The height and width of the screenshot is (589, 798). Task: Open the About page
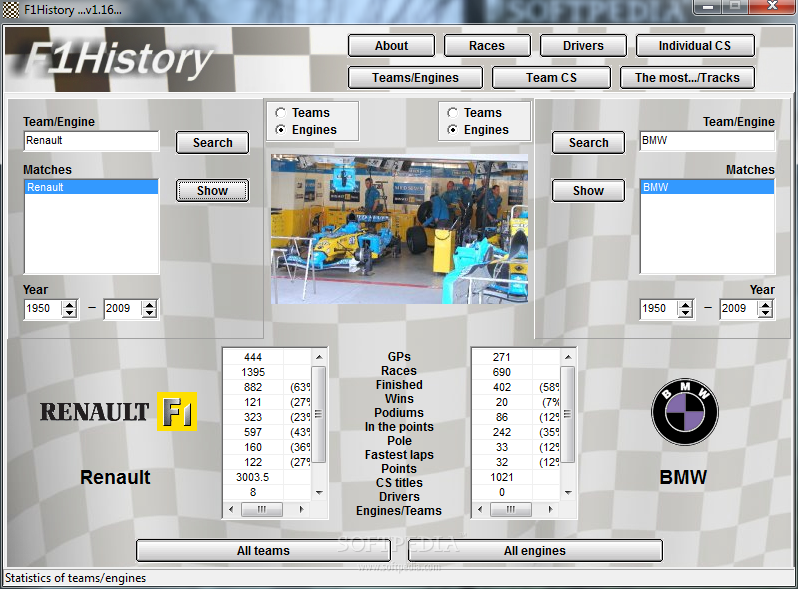(x=391, y=46)
